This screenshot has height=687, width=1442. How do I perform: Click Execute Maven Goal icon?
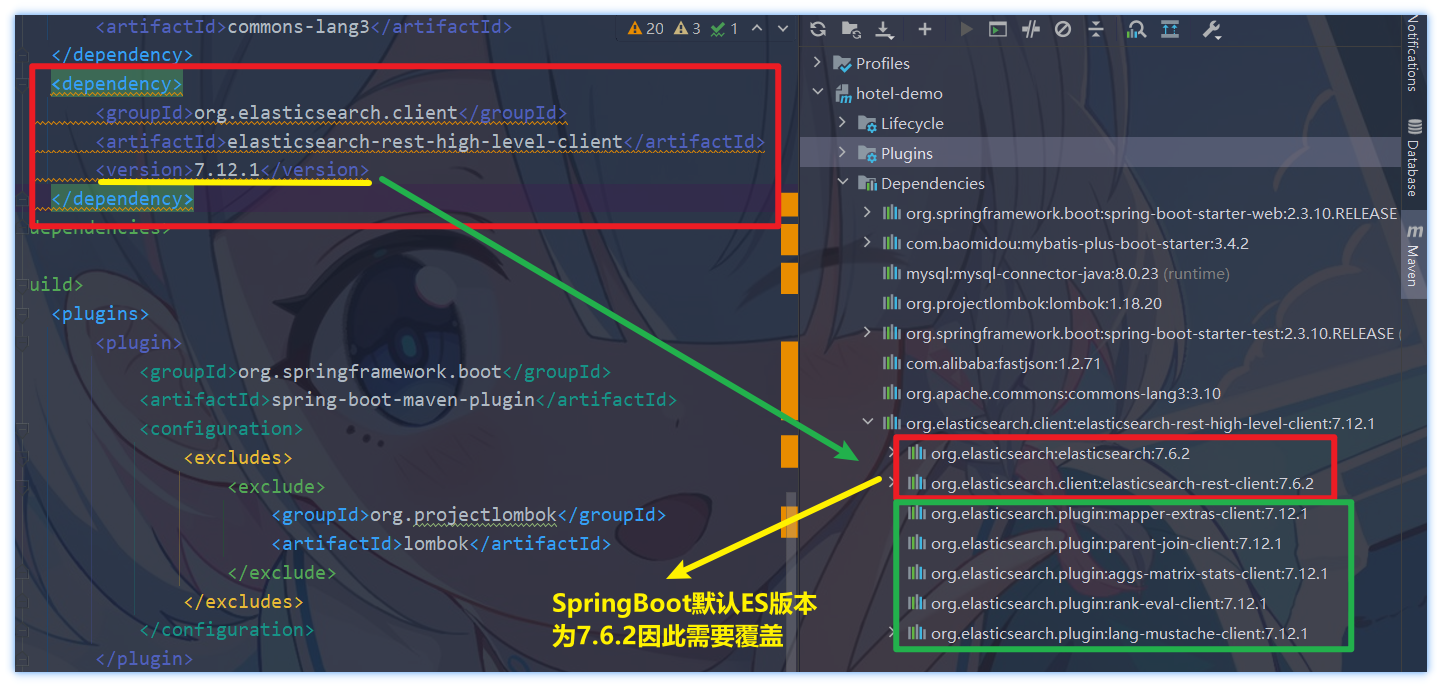point(997,29)
